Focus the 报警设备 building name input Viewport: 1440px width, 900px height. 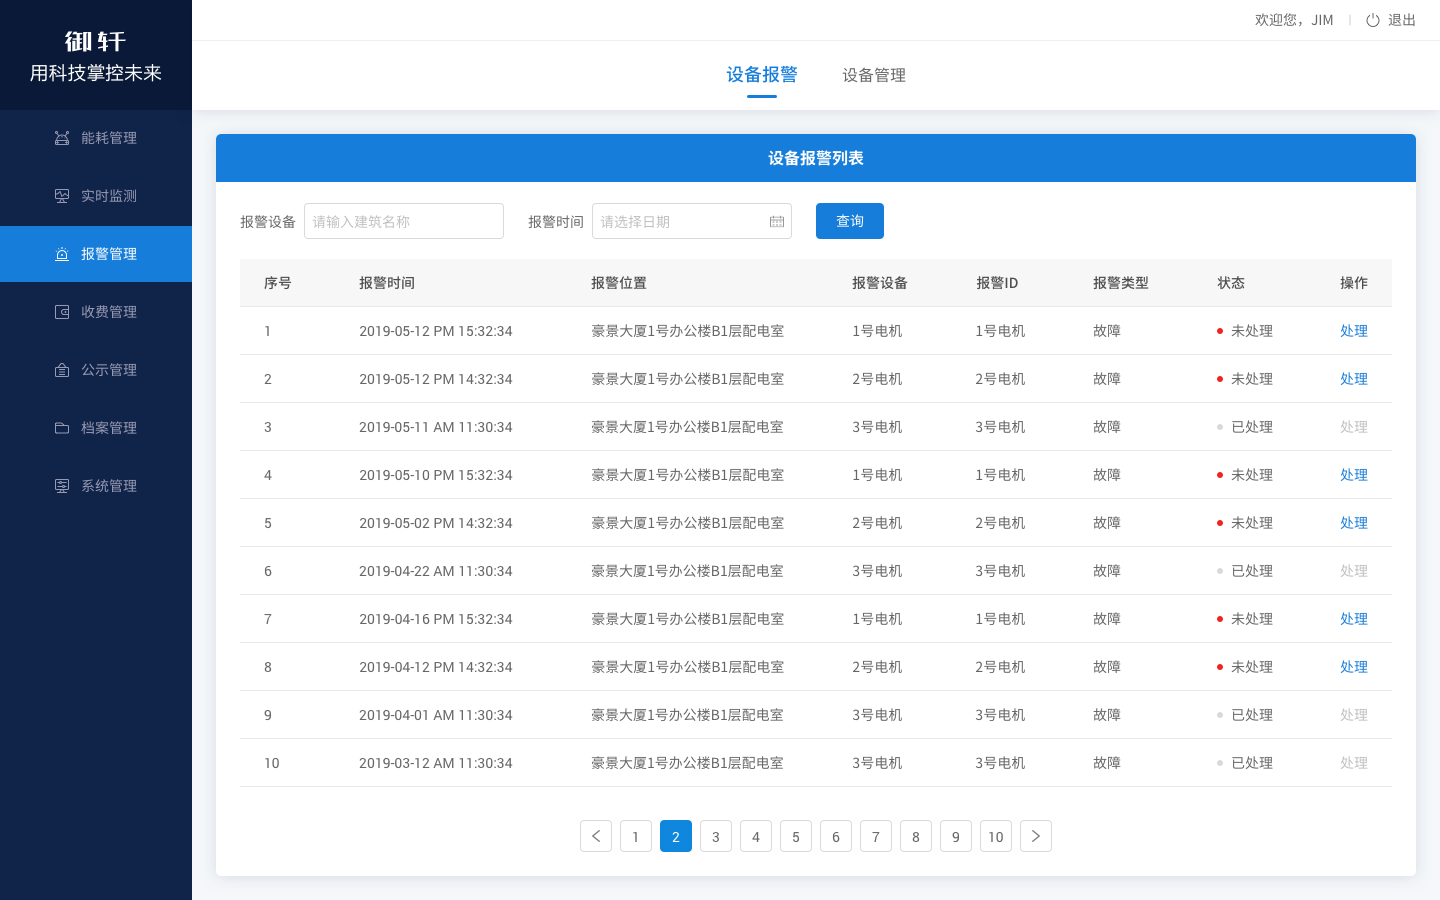[x=404, y=221]
